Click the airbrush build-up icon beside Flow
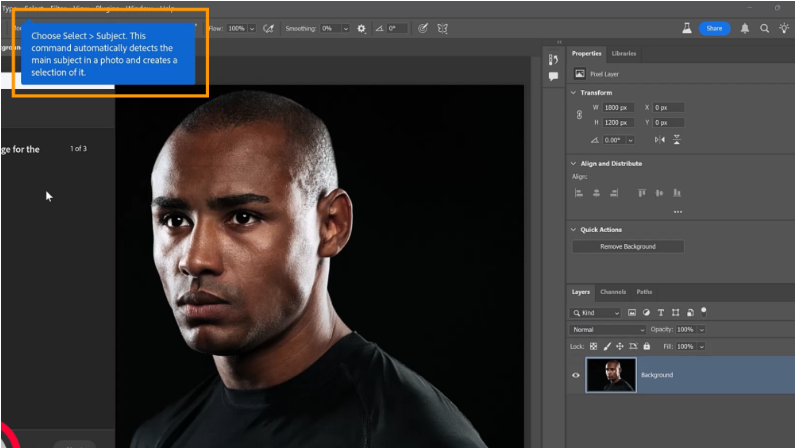 click(x=269, y=28)
